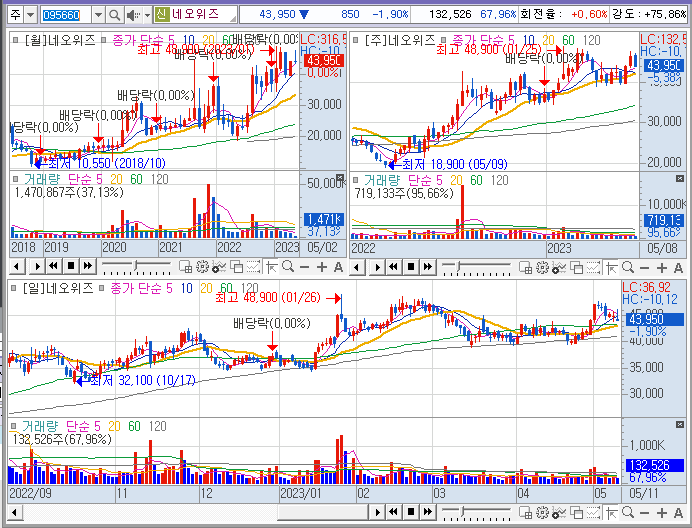Daily chart: click the scrollbar left arrow

(15, 512)
